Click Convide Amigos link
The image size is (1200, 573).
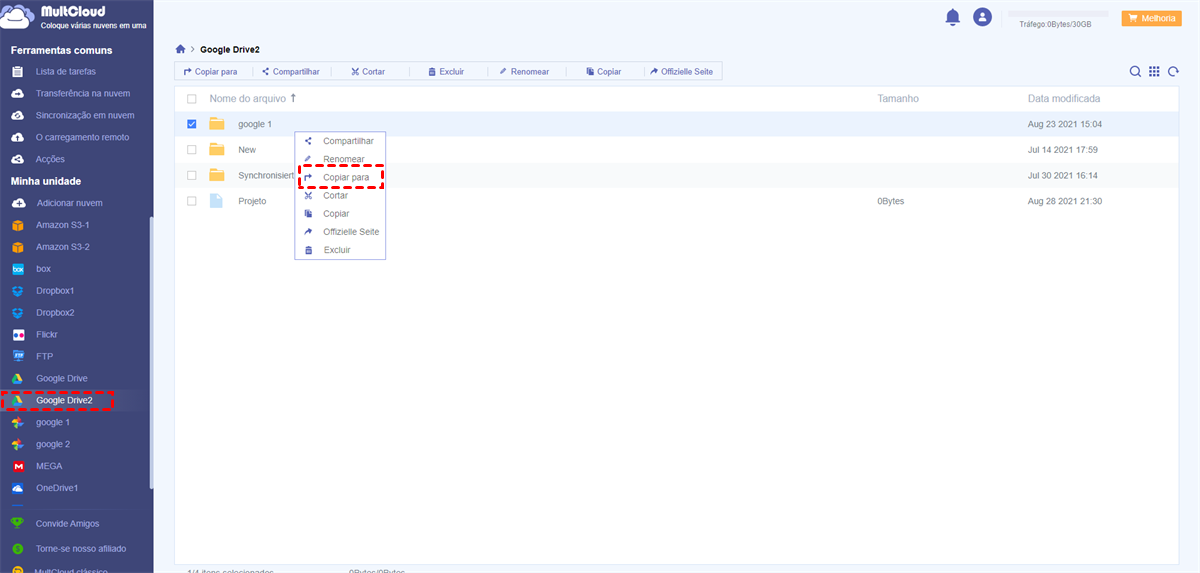click(x=67, y=524)
